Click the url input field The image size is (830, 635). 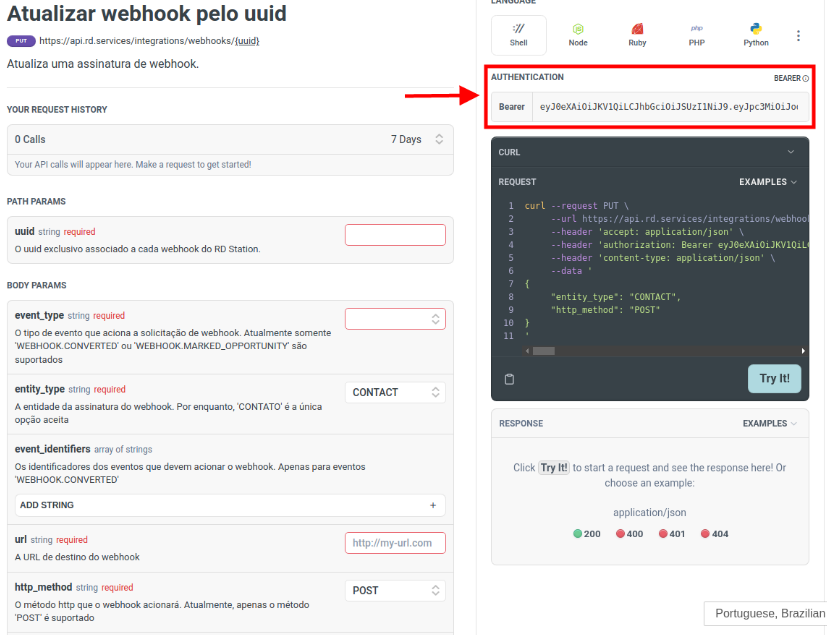point(395,543)
